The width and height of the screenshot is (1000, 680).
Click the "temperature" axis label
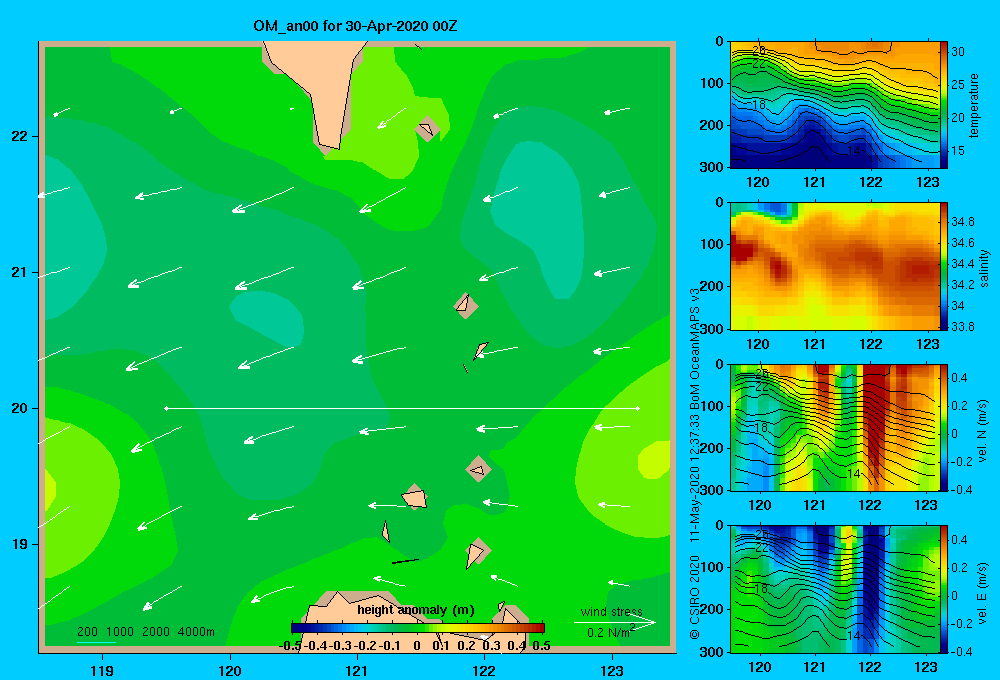[x=974, y=105]
